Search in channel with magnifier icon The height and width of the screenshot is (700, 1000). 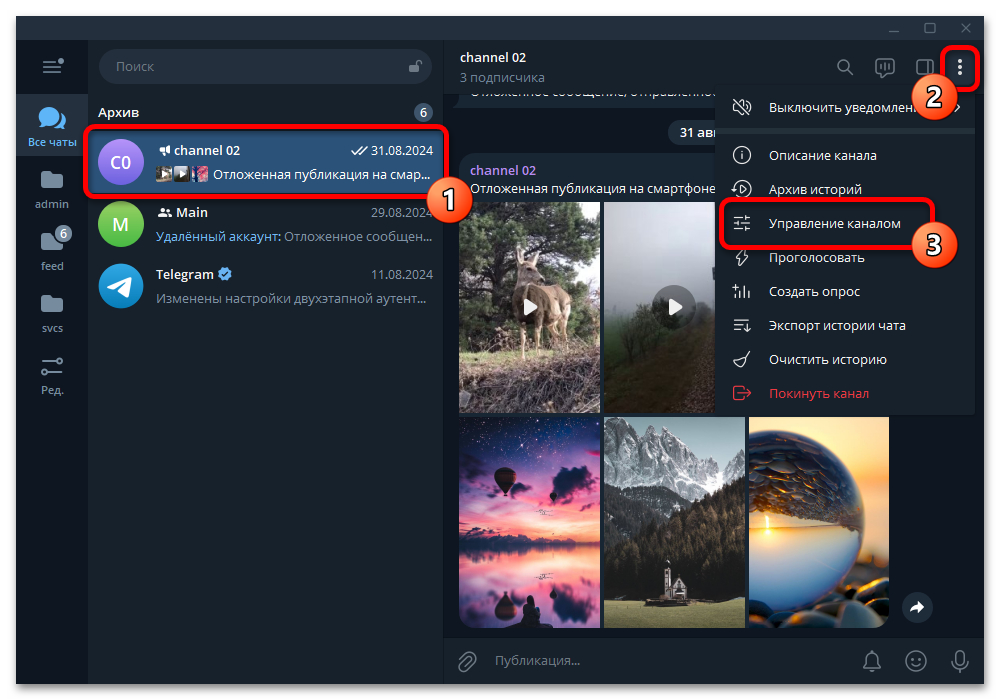coord(845,66)
